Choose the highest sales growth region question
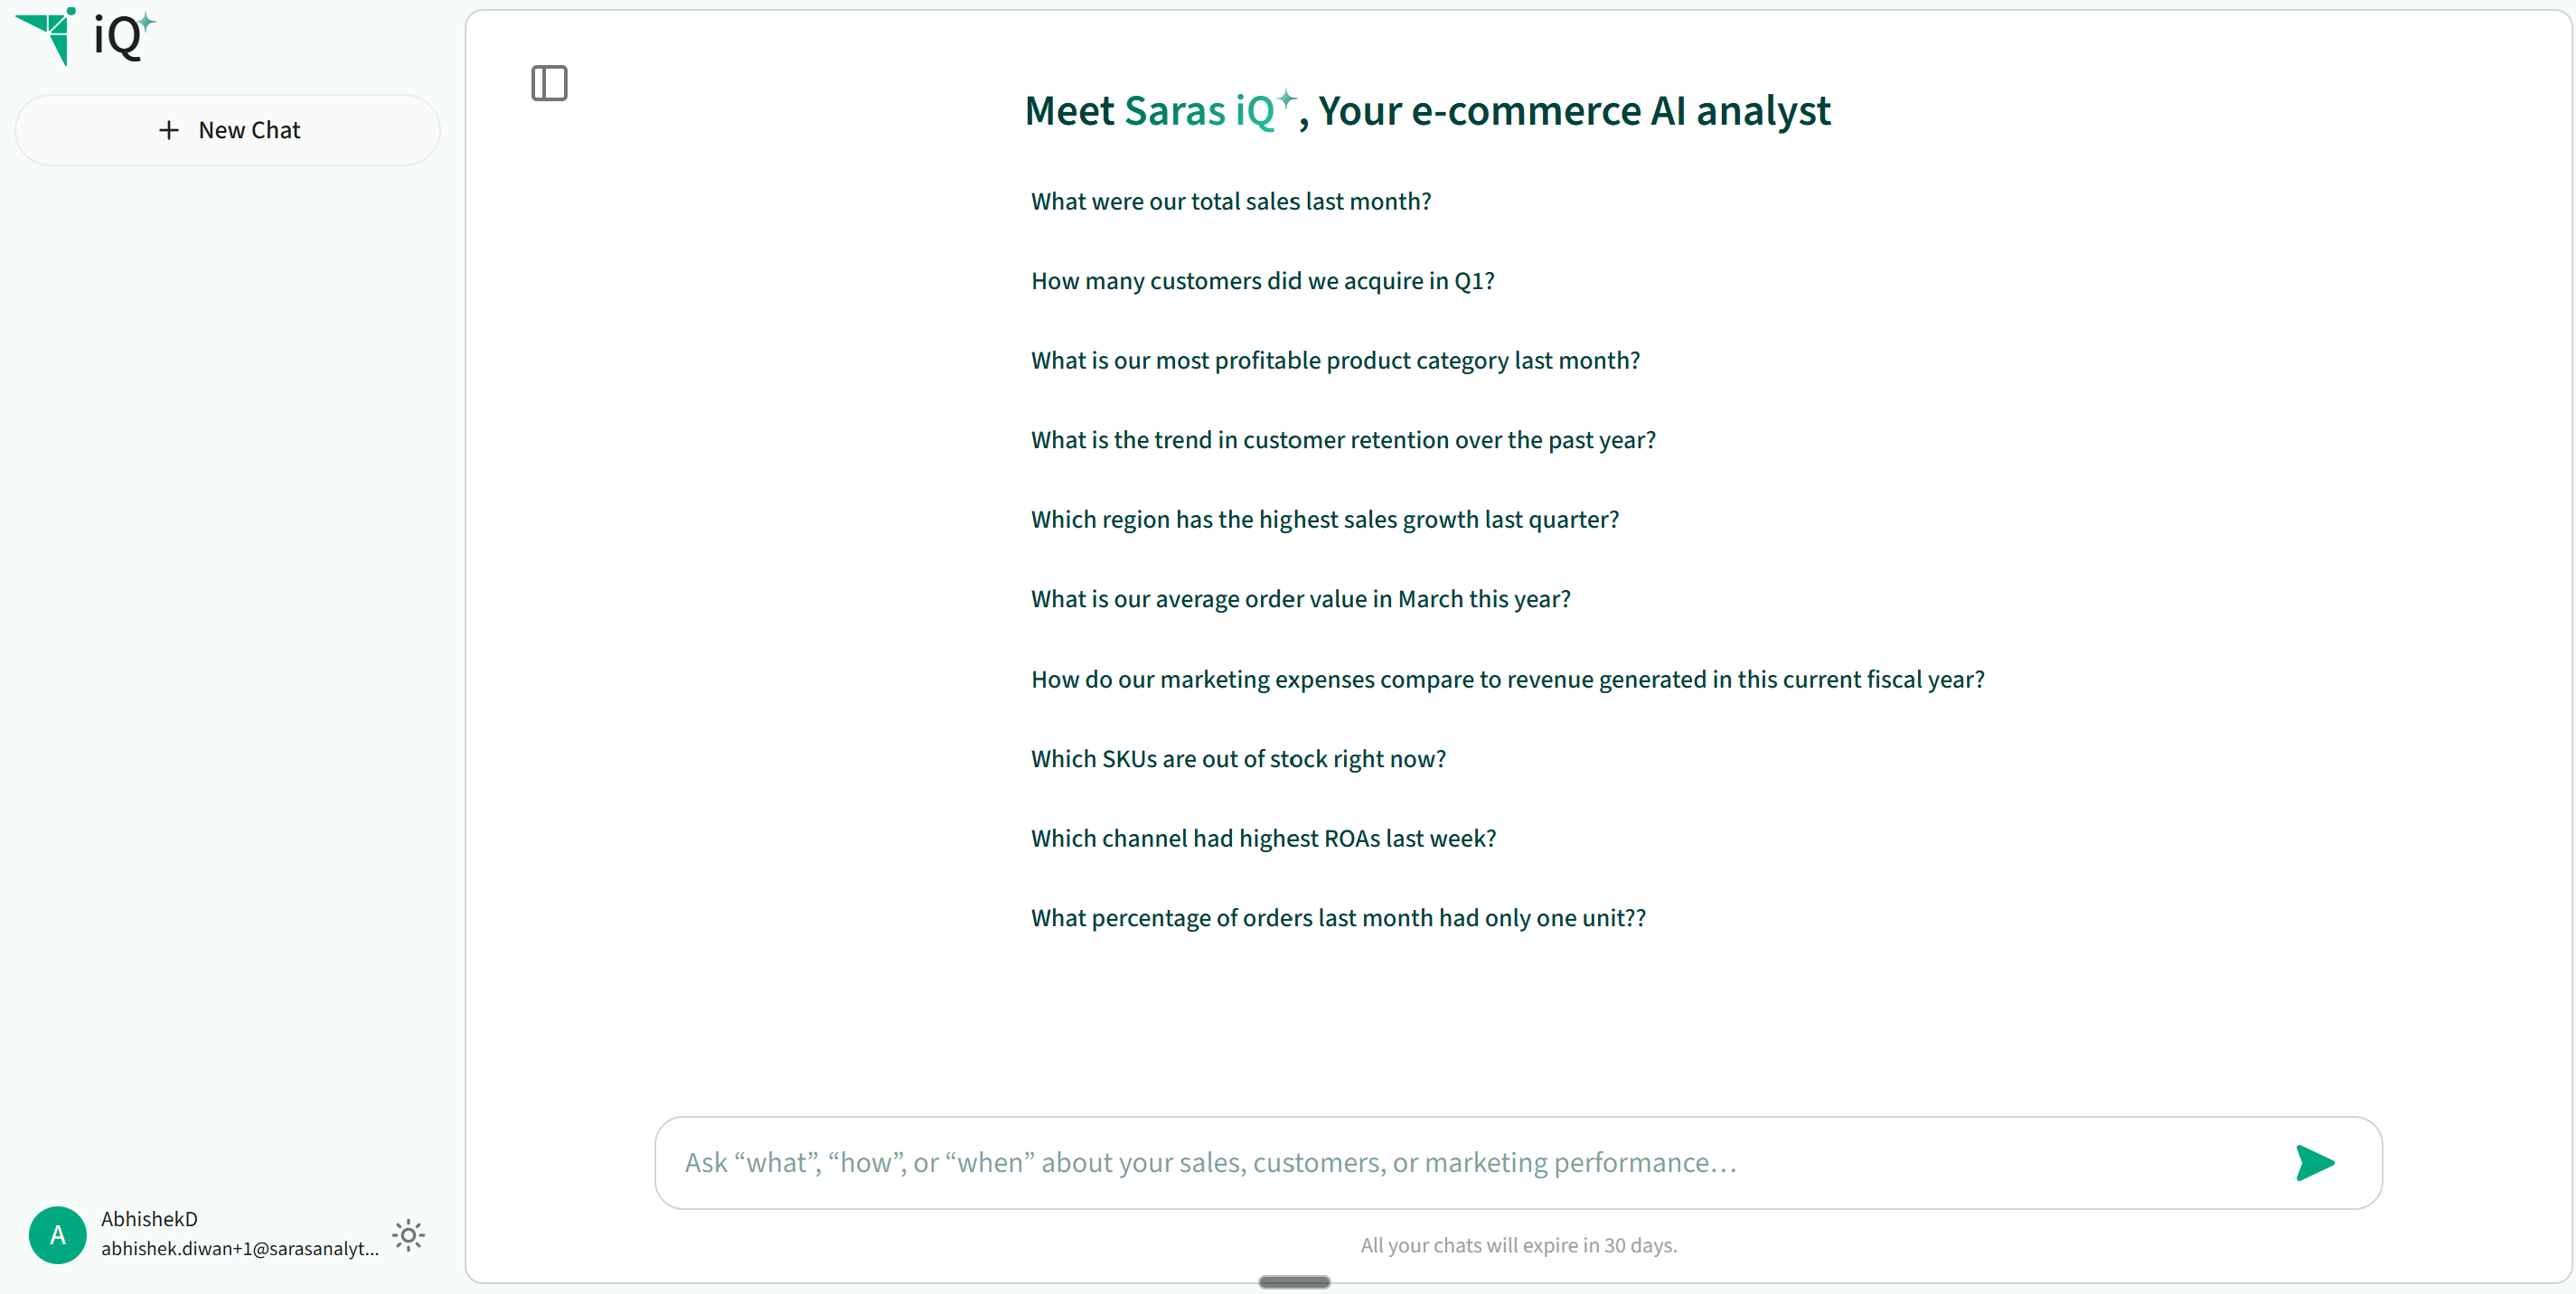The image size is (2576, 1294). coord(1325,519)
